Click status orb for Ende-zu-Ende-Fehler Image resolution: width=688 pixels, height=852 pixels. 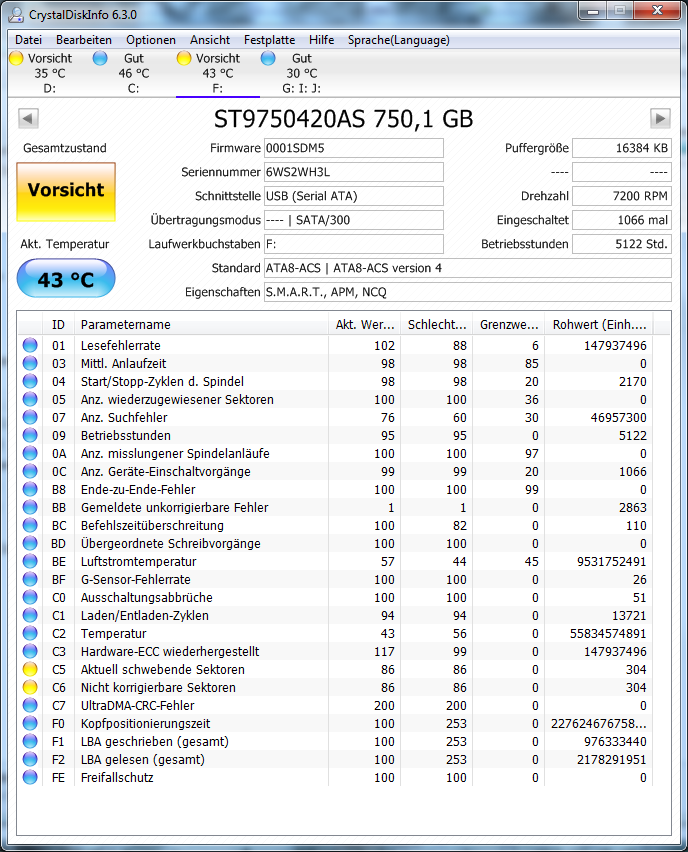pos(30,489)
